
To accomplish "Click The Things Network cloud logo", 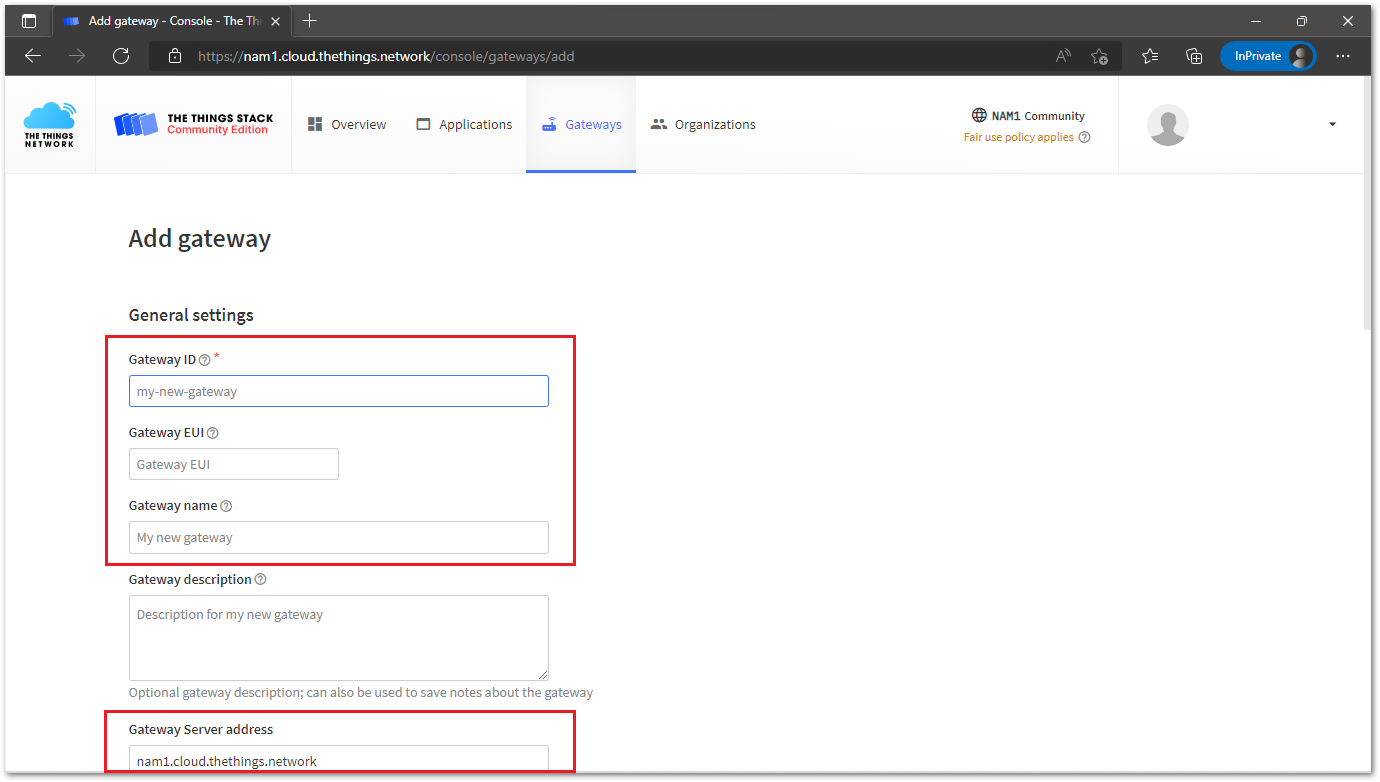I will point(50,124).
